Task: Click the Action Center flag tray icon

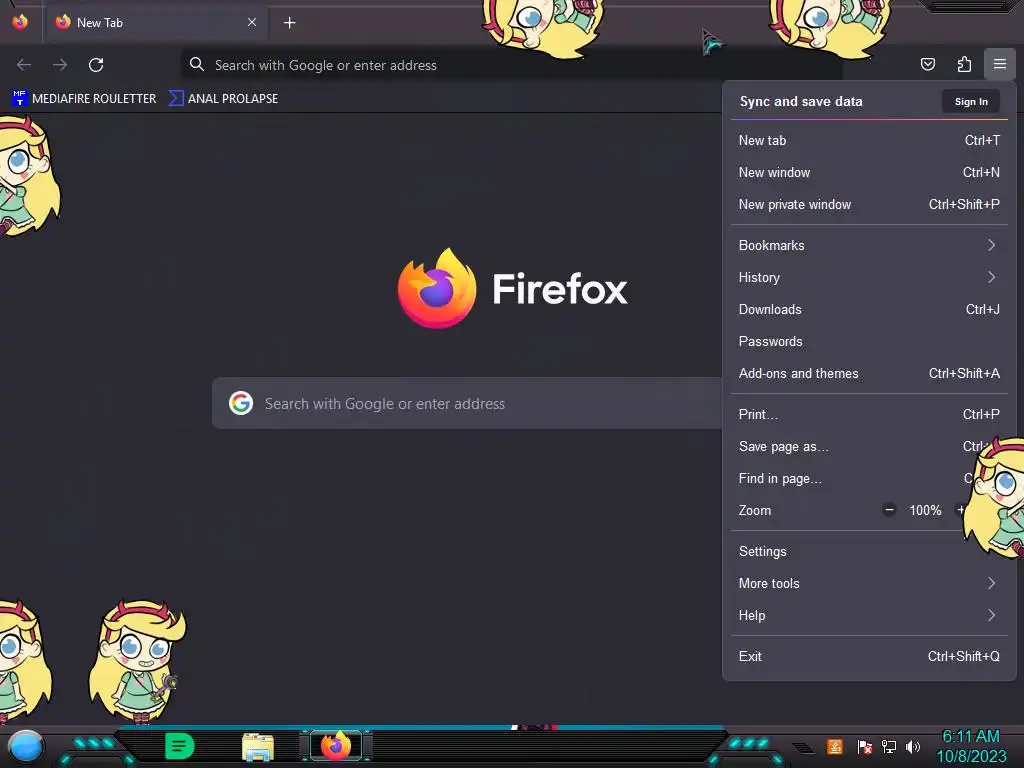Action: tap(865, 746)
